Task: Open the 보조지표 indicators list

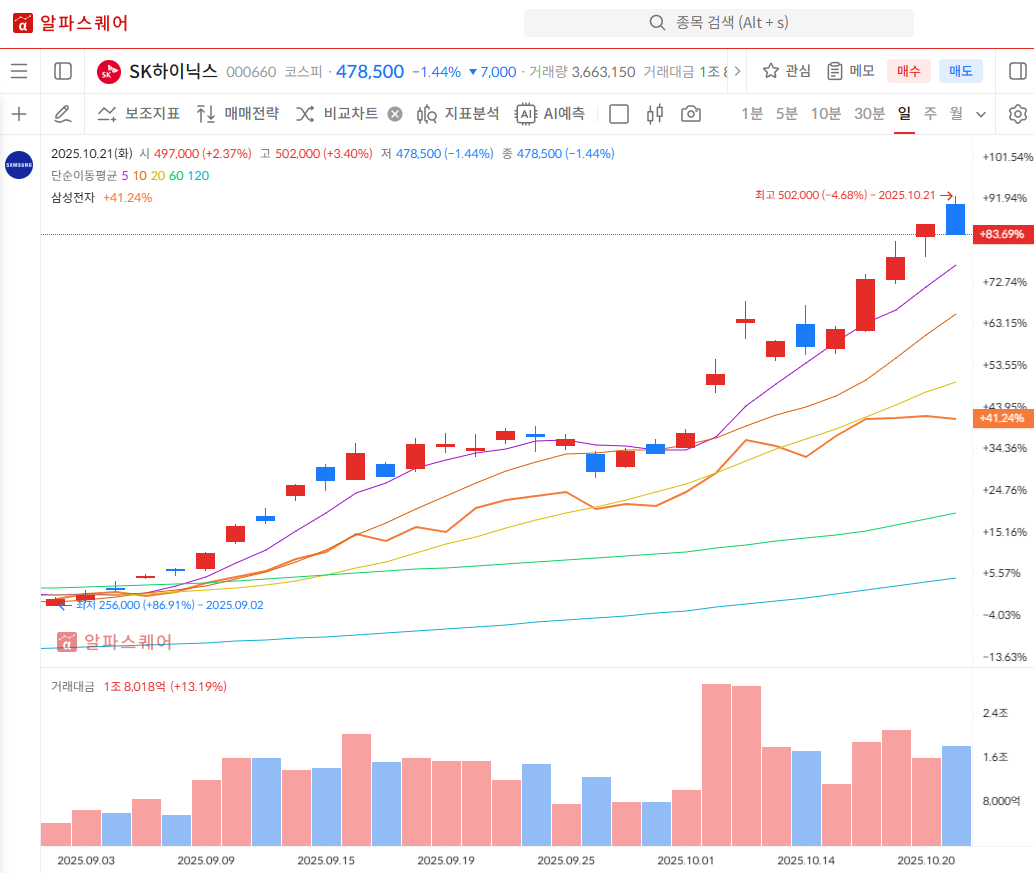Action: pos(139,114)
